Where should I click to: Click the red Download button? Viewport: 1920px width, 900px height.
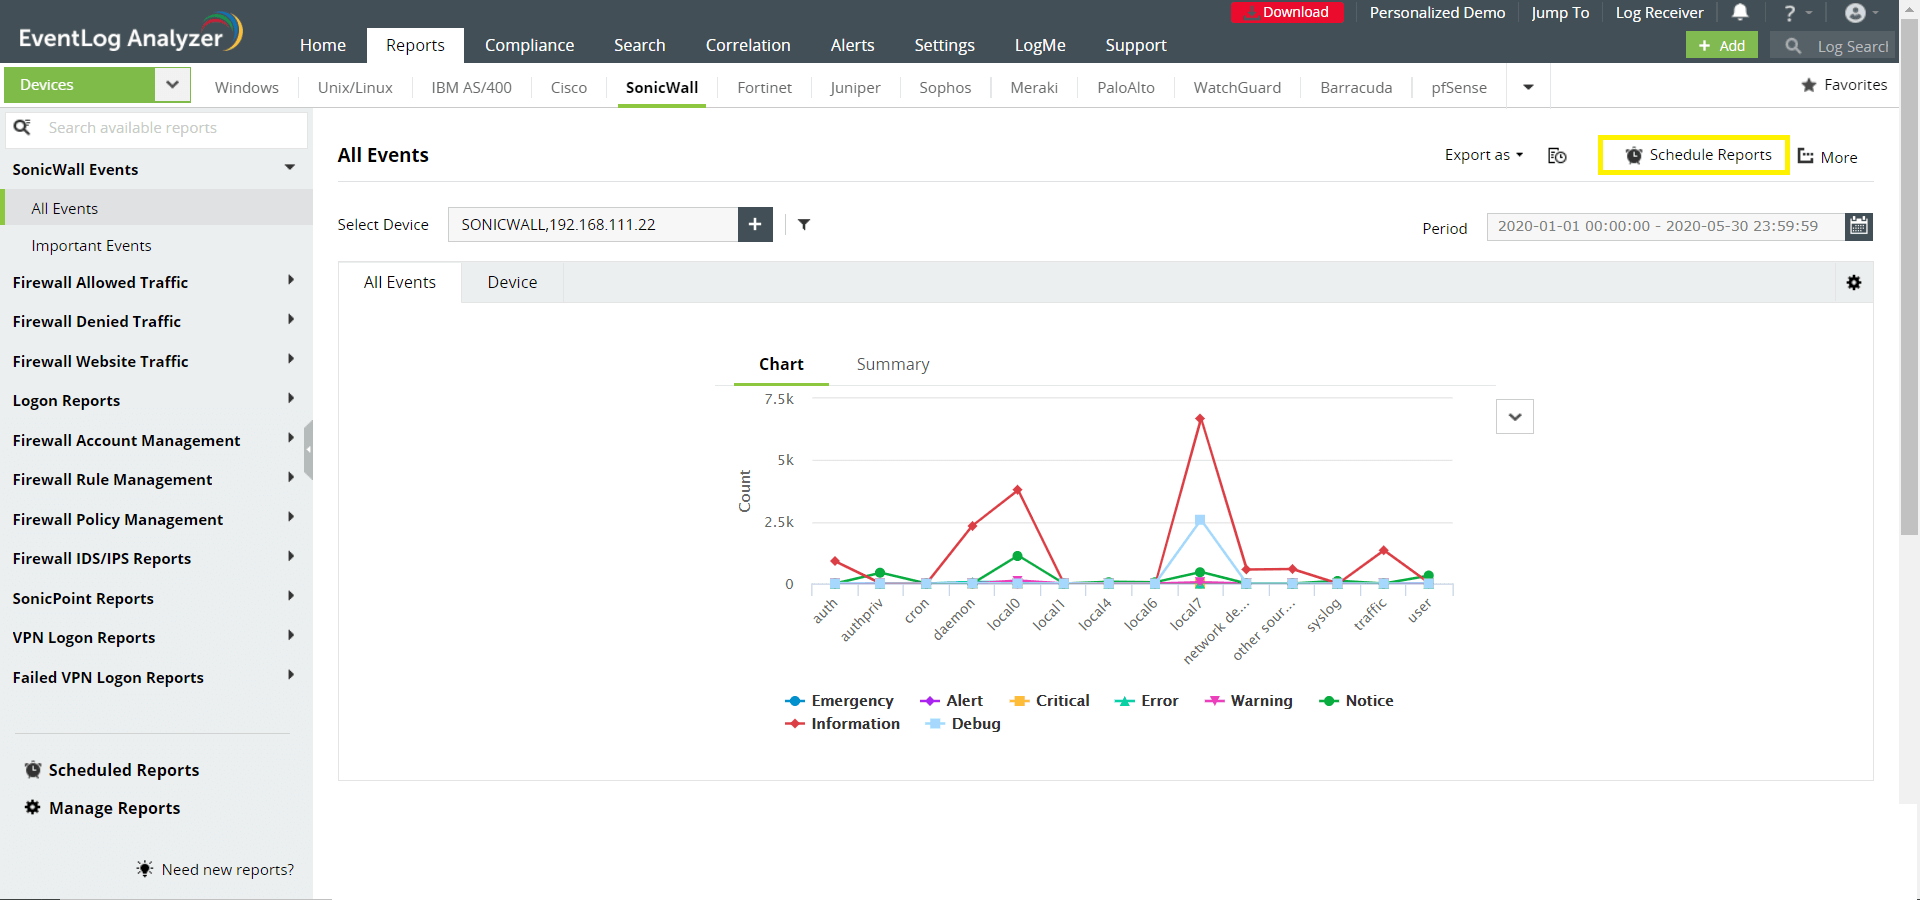(x=1286, y=12)
